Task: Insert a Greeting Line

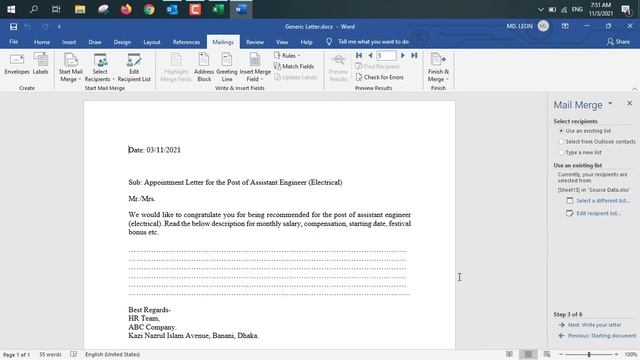Action: point(227,68)
